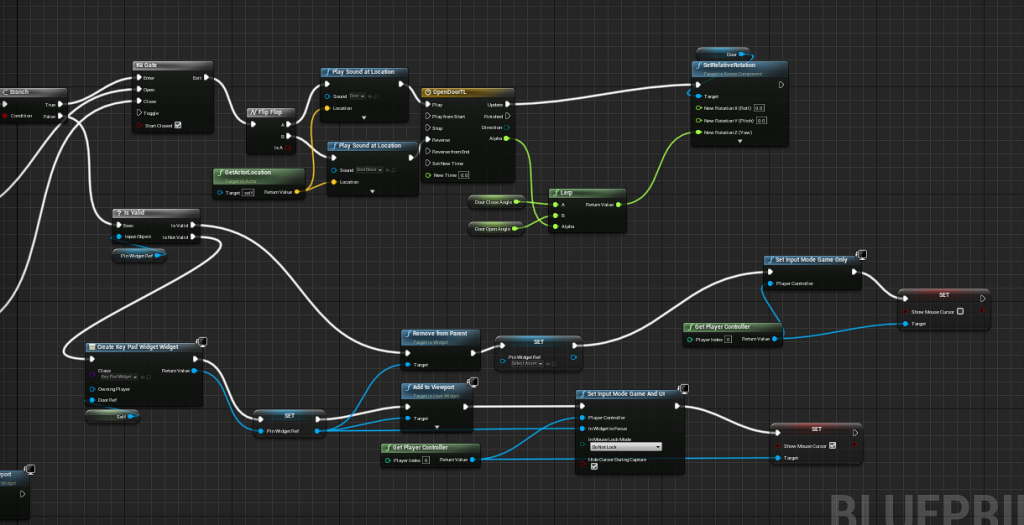Click the Door Close Angle variable node
1024x525 pixels.
pyautogui.click(x=493, y=202)
